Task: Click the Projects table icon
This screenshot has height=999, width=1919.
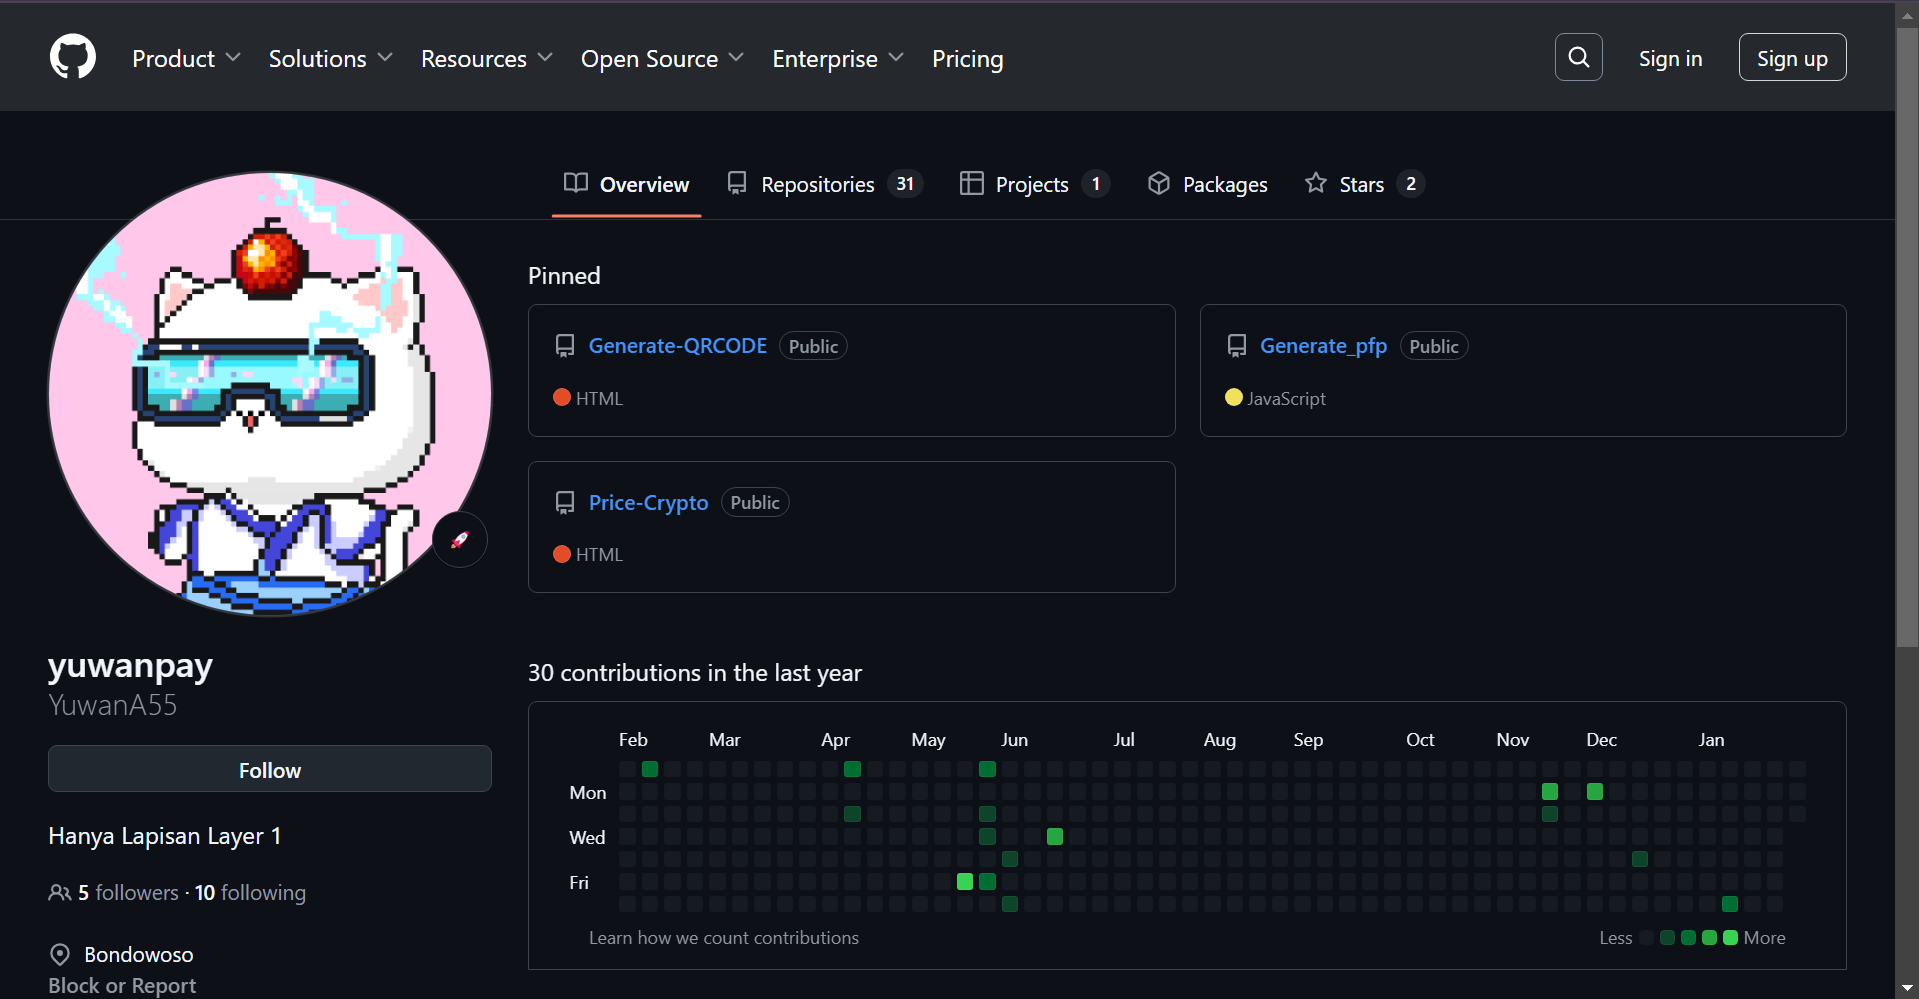Action: pyautogui.click(x=970, y=183)
